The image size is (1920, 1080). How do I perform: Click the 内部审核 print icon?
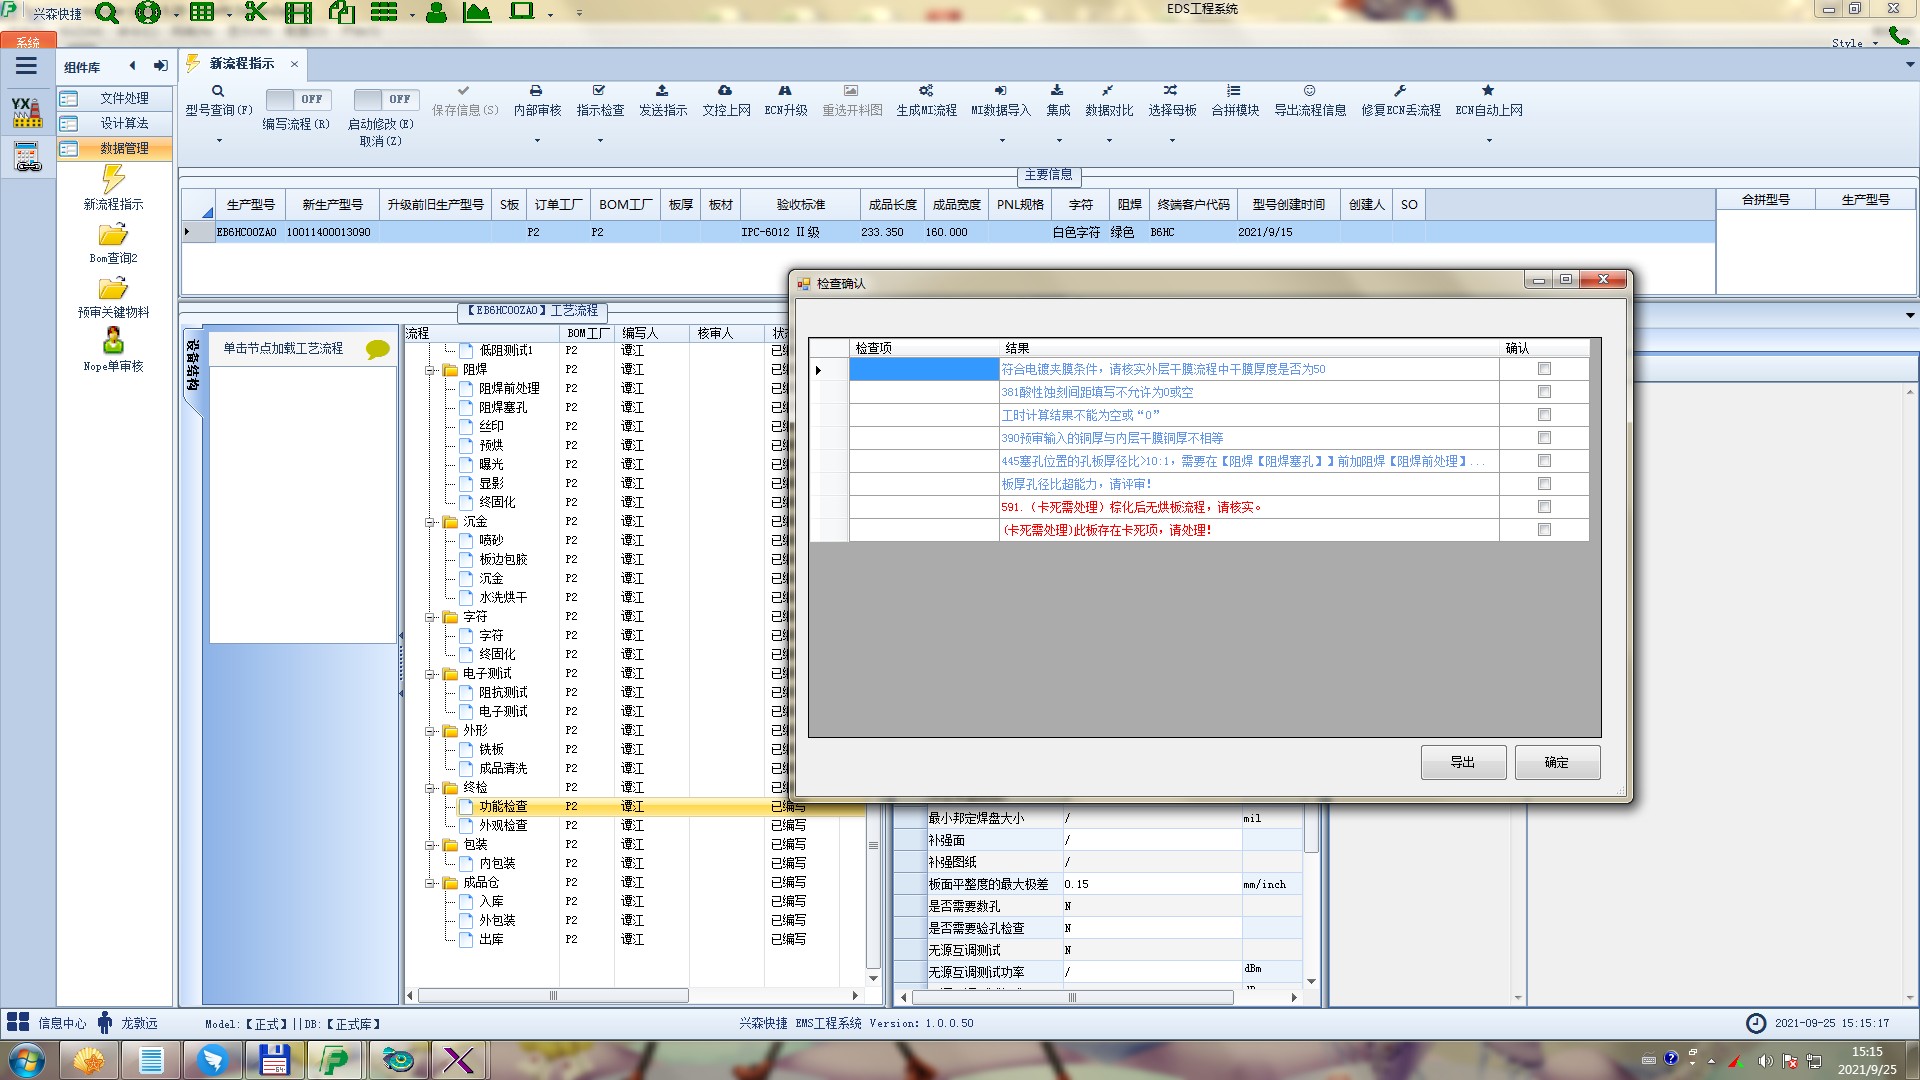coord(536,91)
